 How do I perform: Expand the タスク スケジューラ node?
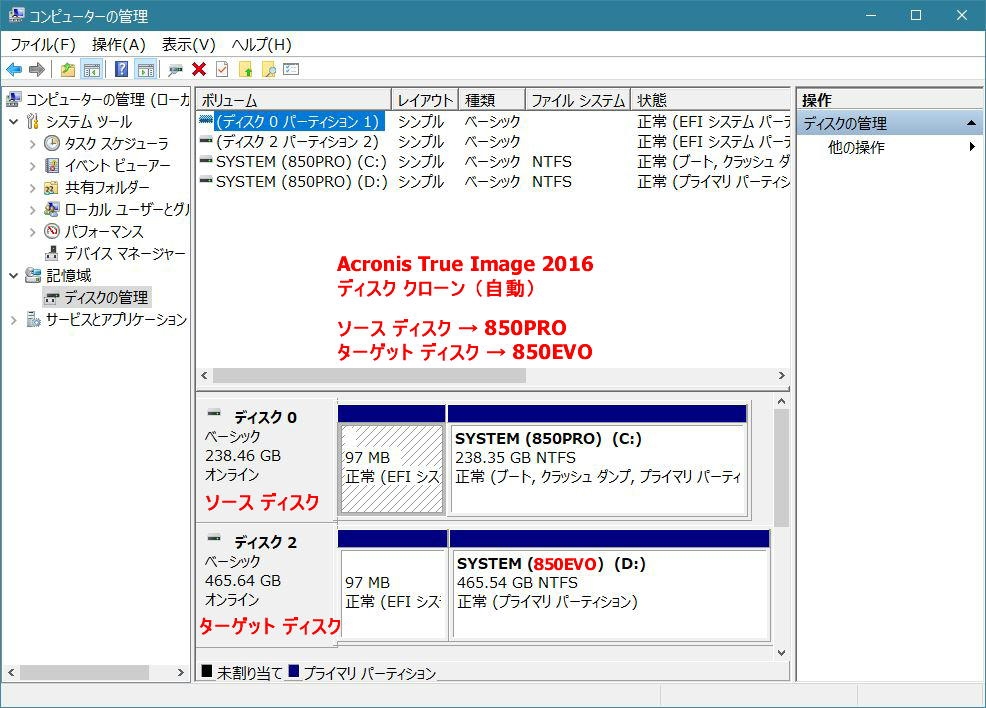(x=32, y=144)
